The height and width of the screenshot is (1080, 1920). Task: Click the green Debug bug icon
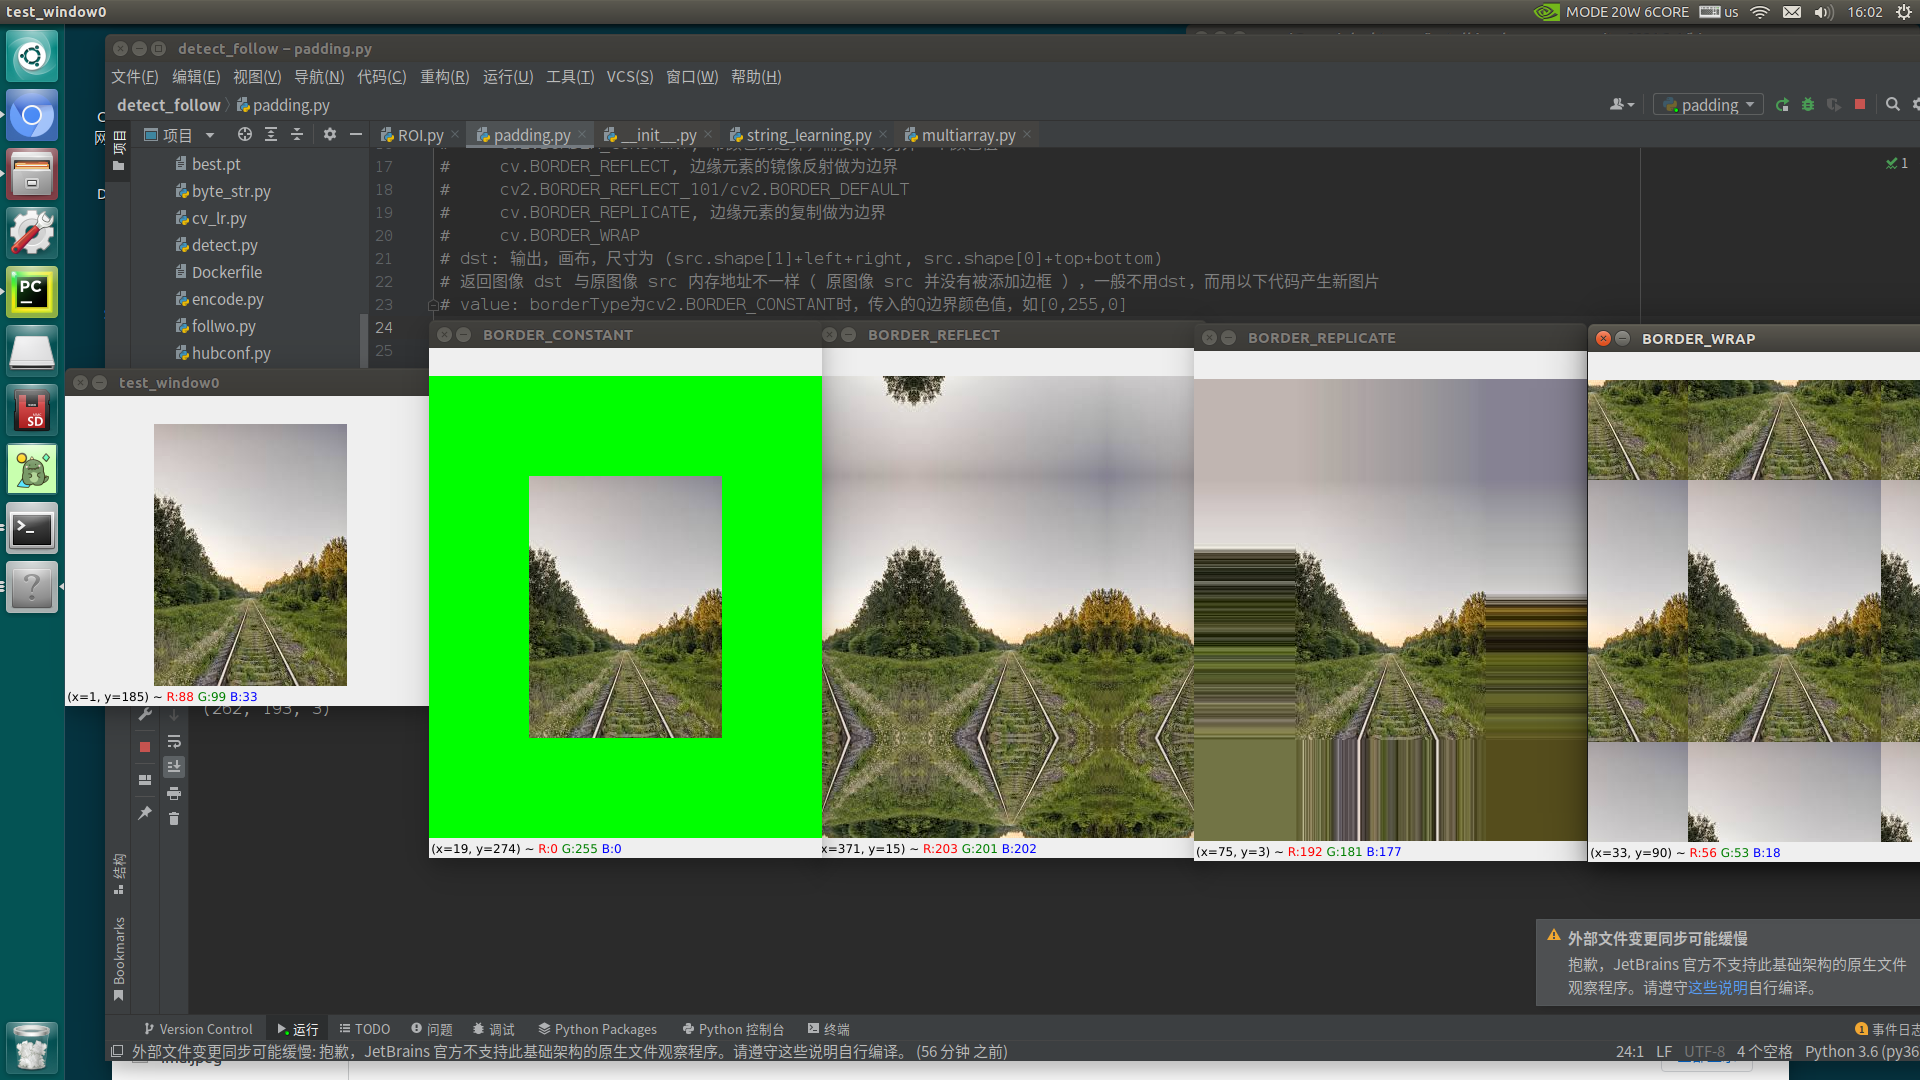pyautogui.click(x=1808, y=105)
